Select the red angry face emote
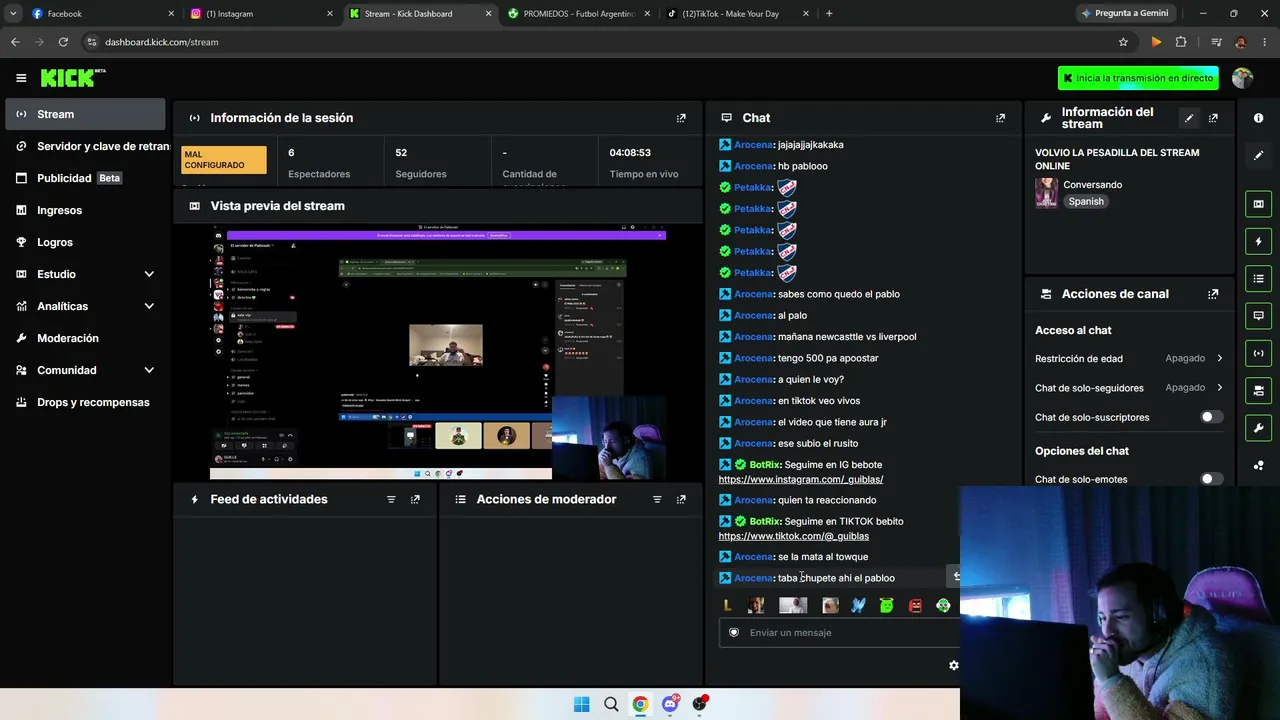Viewport: 1280px width, 720px height. point(915,605)
